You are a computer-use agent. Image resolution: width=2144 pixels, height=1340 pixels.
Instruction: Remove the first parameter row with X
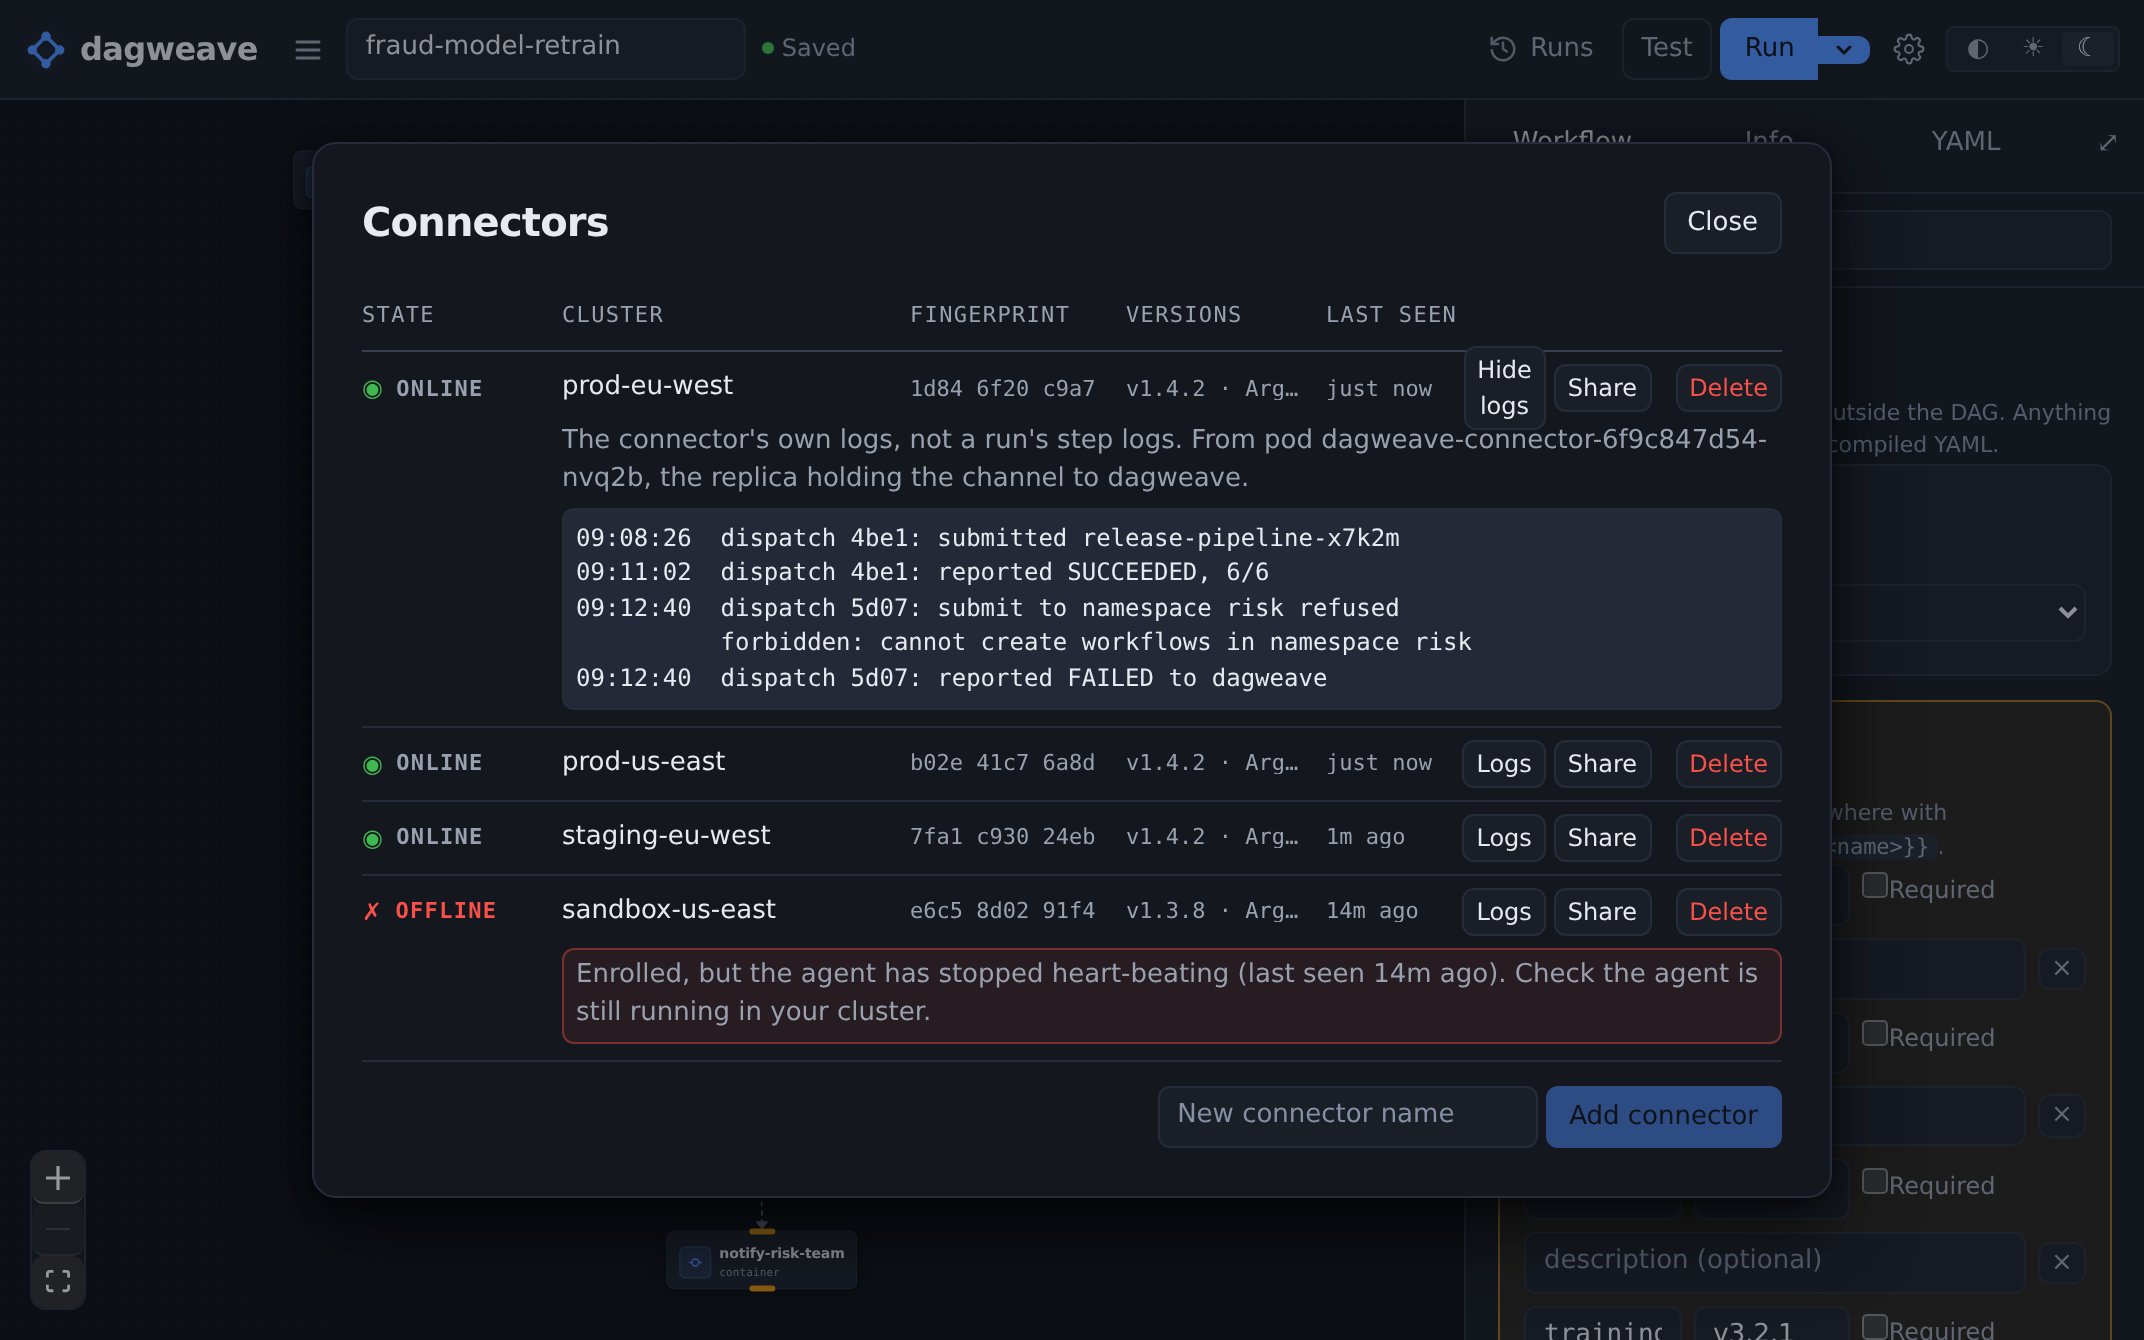click(2061, 968)
